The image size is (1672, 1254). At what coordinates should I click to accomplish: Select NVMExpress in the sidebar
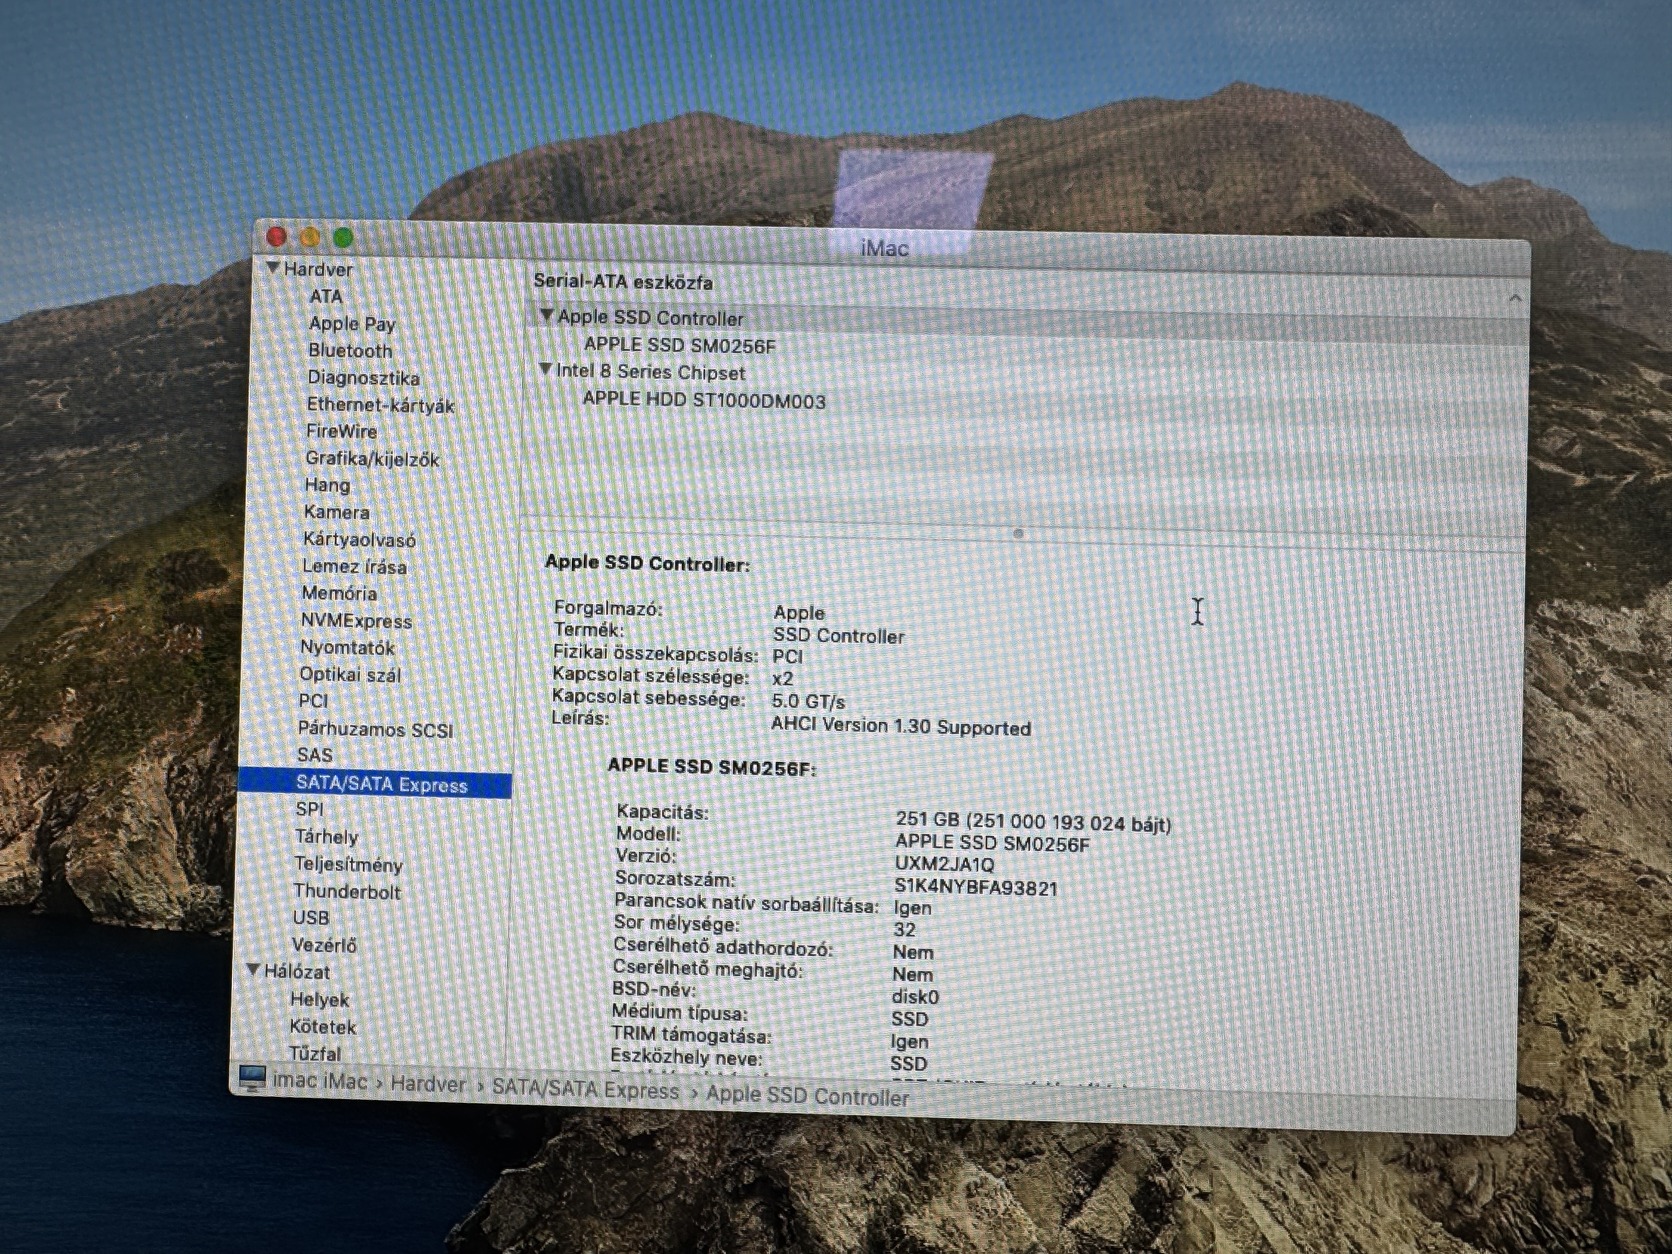356,620
